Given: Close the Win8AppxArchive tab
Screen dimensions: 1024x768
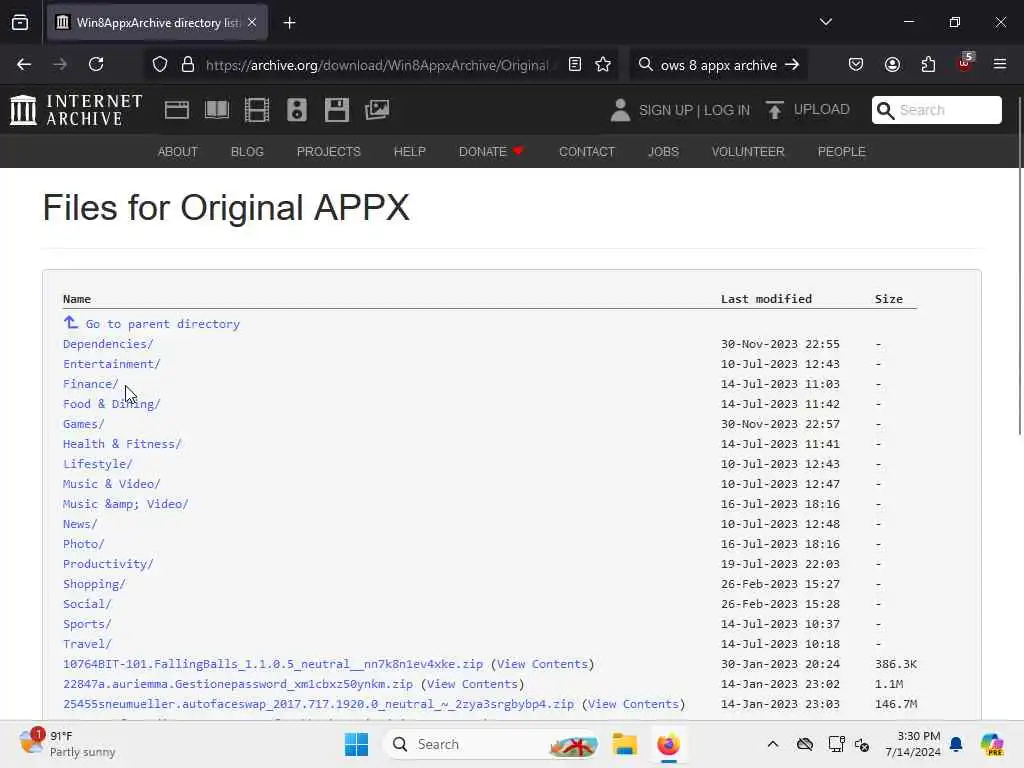Looking at the screenshot, I should pyautogui.click(x=252, y=23).
